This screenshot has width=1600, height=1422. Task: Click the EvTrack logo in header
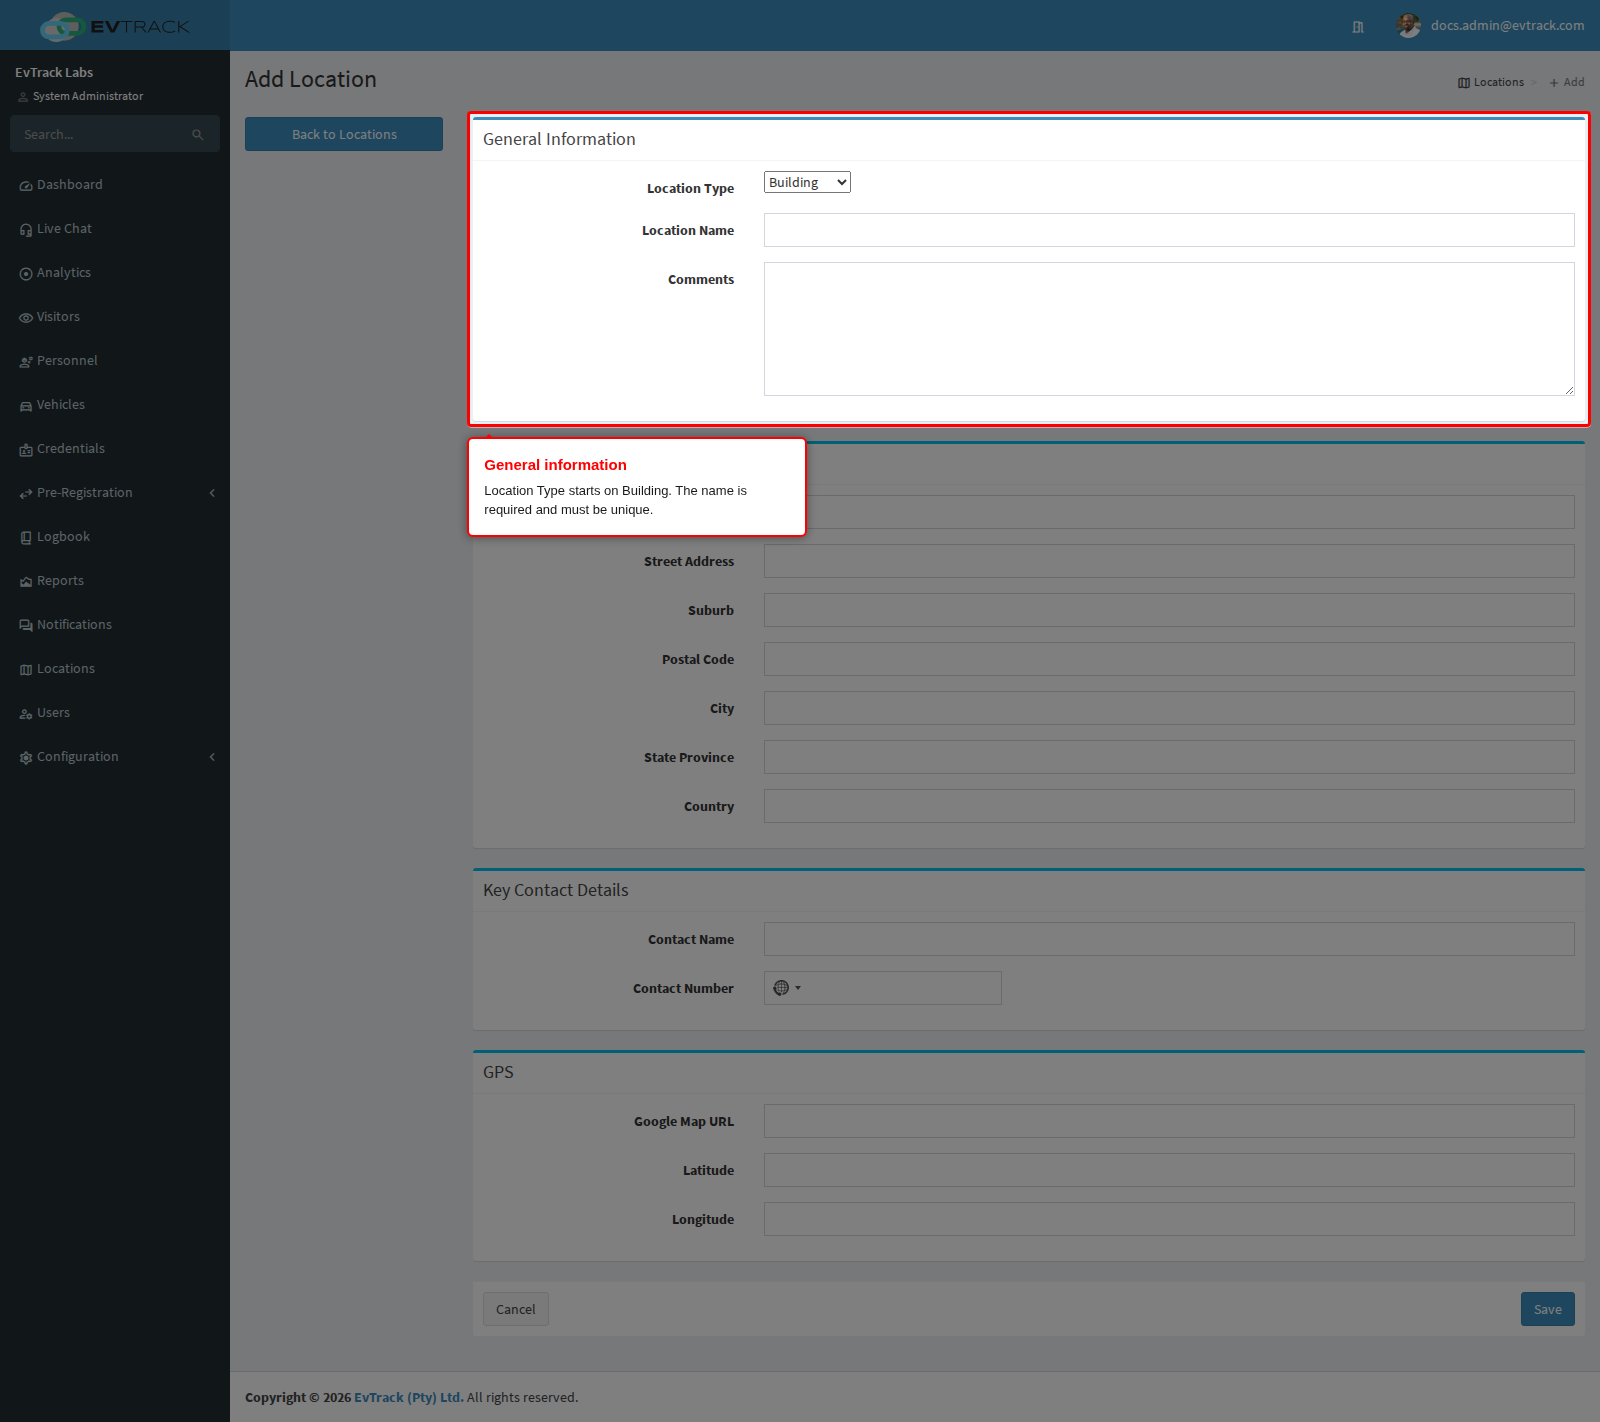pyautogui.click(x=115, y=26)
